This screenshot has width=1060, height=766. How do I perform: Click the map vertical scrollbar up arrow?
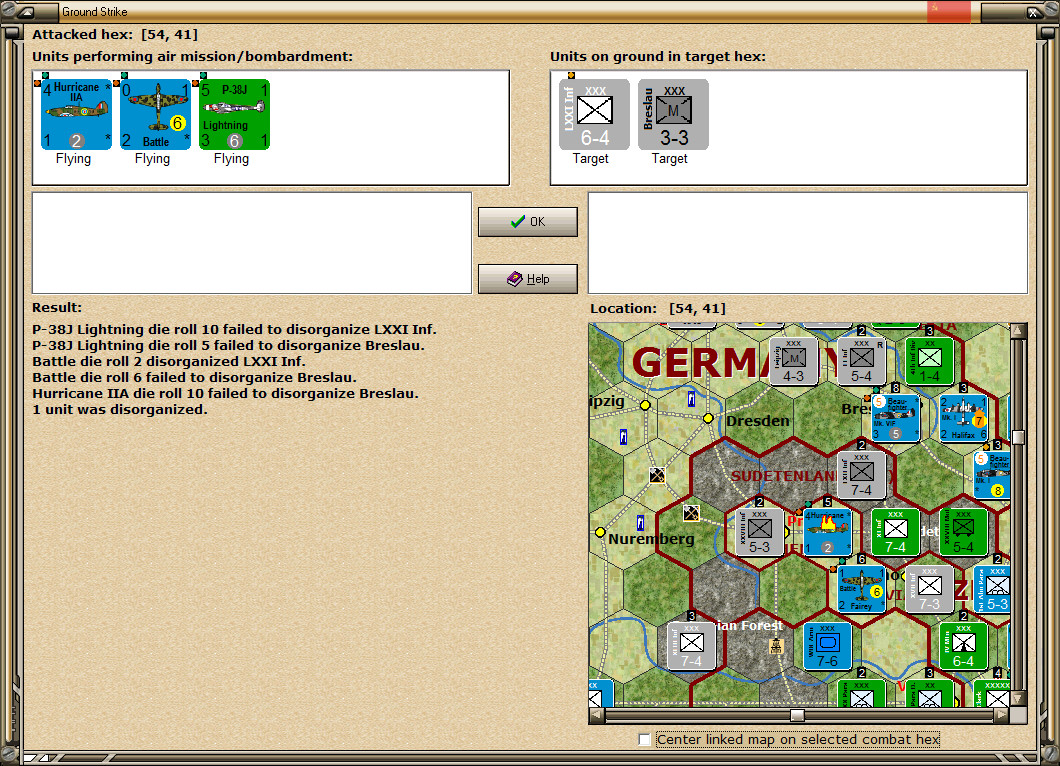1019,331
